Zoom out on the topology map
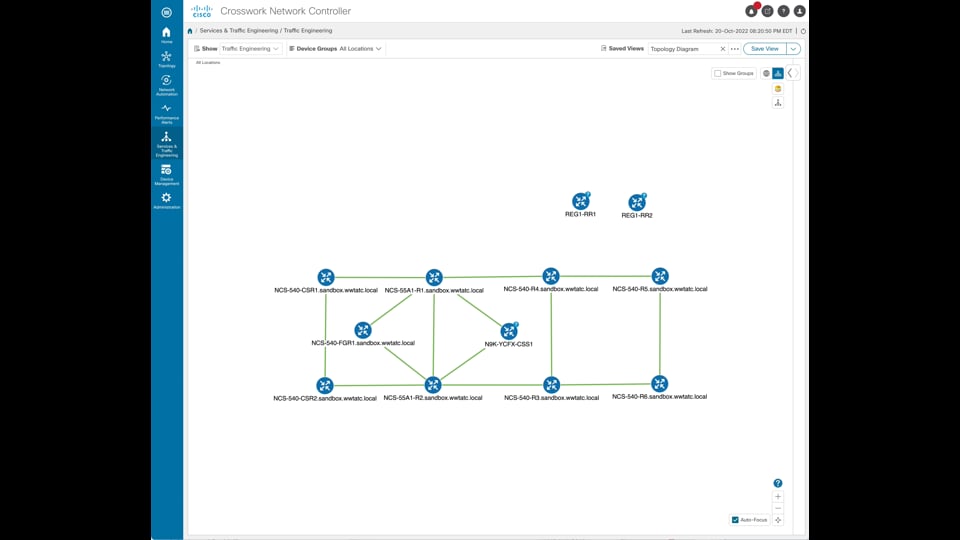Viewport: 960px width, 540px height. tap(778, 508)
